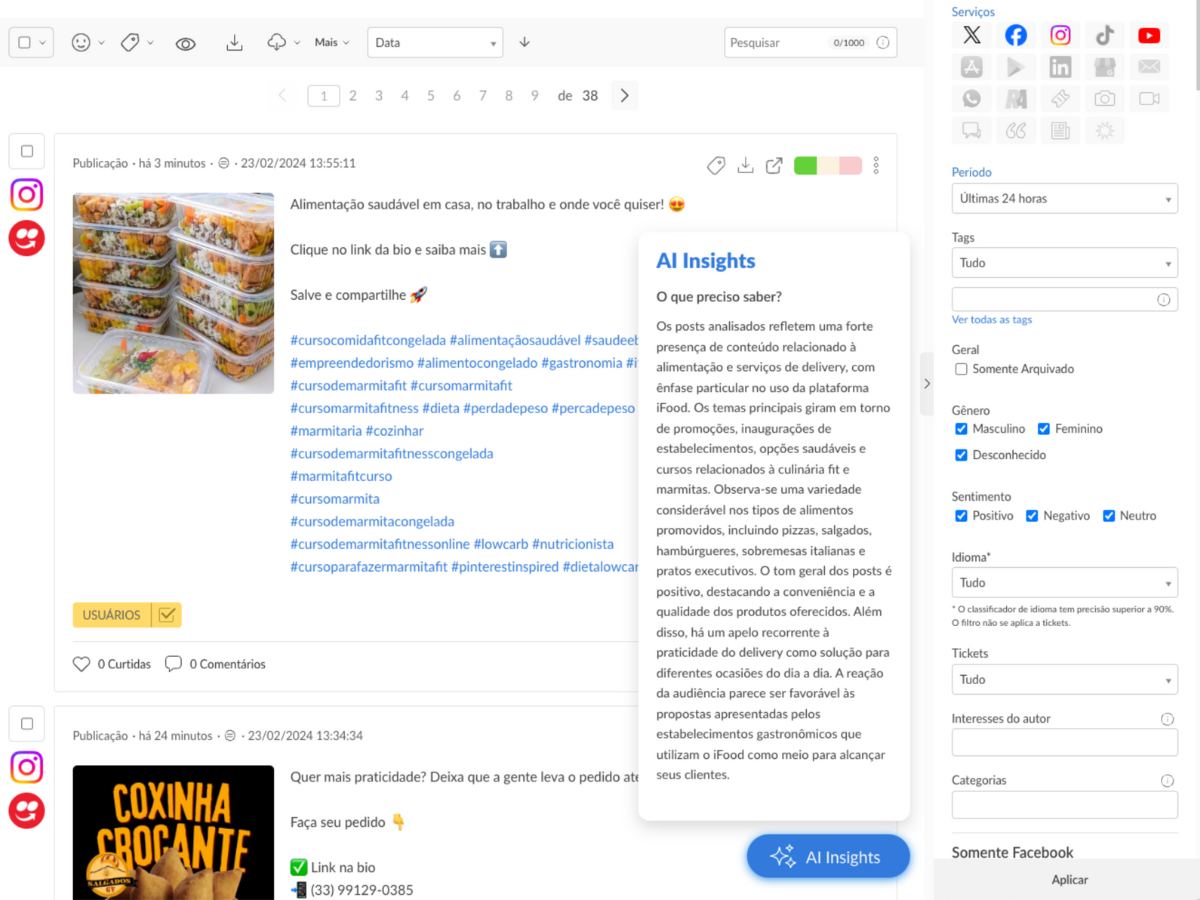Click the tag icon on first post
The width and height of the screenshot is (1200, 900).
click(x=716, y=166)
